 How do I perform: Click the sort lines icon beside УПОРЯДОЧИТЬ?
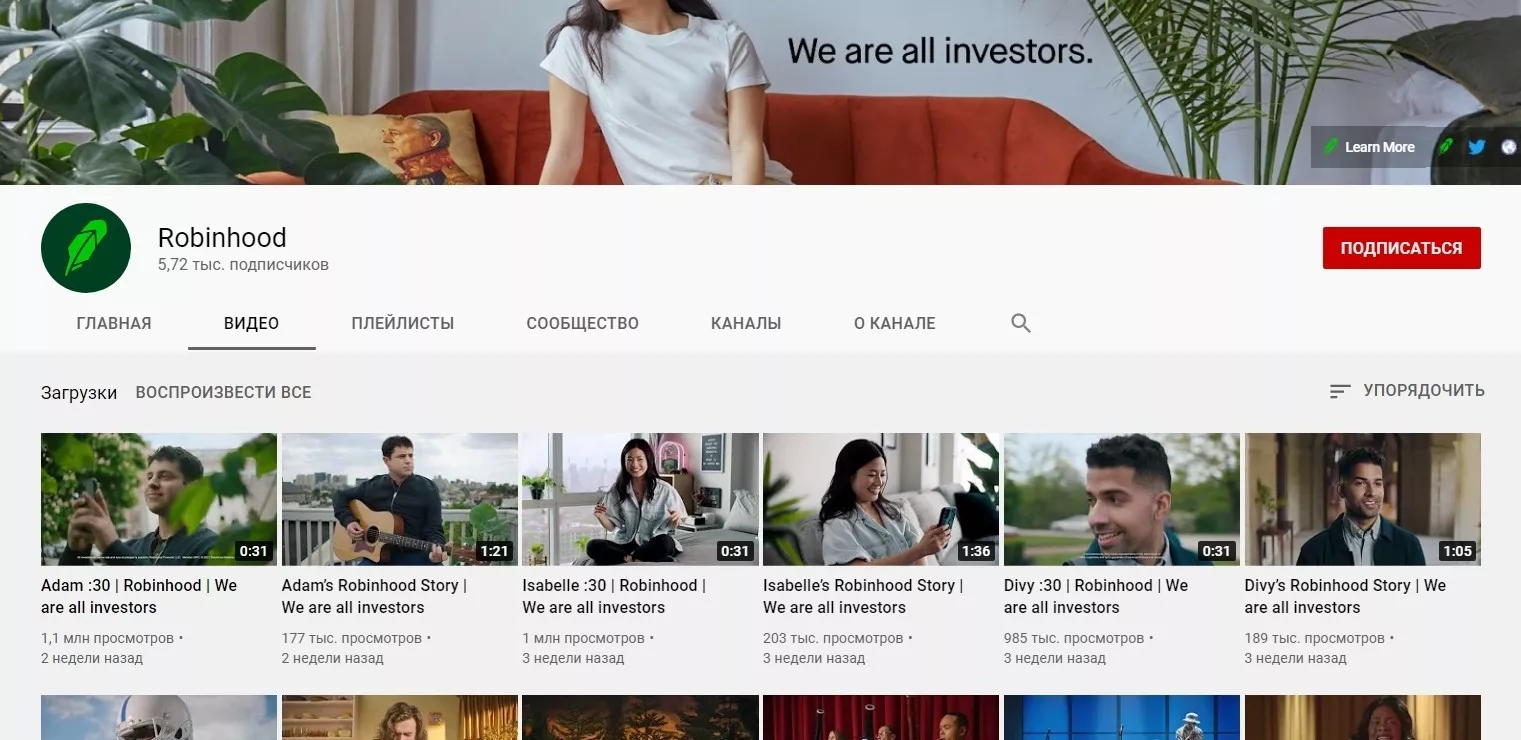1340,391
